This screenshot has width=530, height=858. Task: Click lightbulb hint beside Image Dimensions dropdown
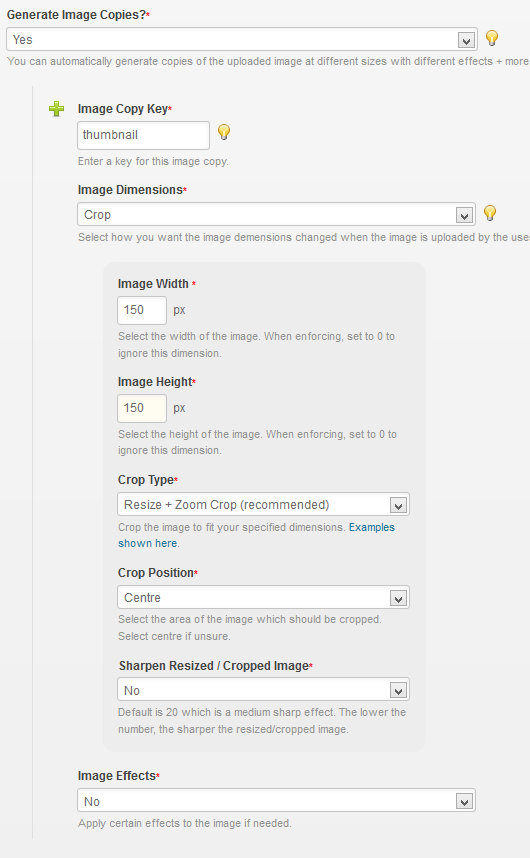490,213
